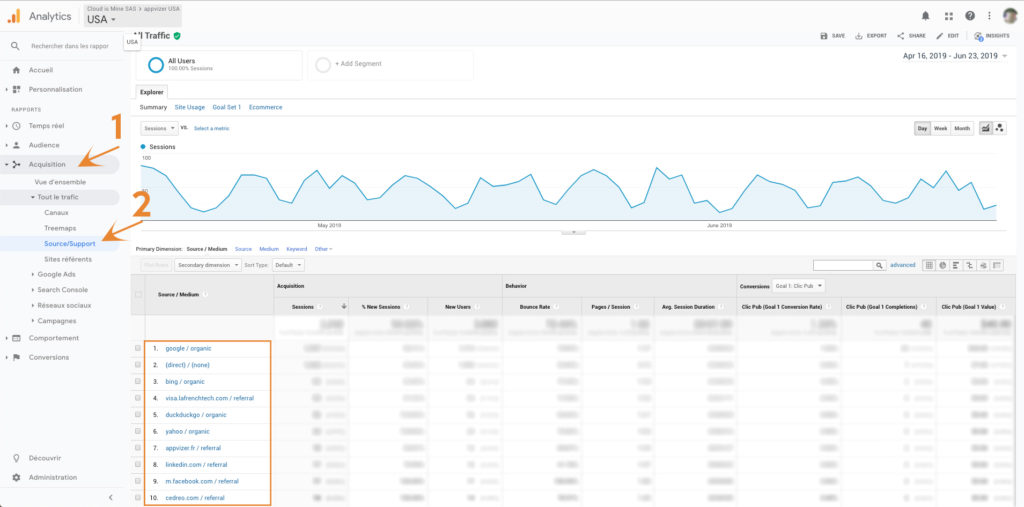This screenshot has width=1024, height=507.
Task: Tick the checkbox for (direct) / (none)
Action: pos(138,365)
